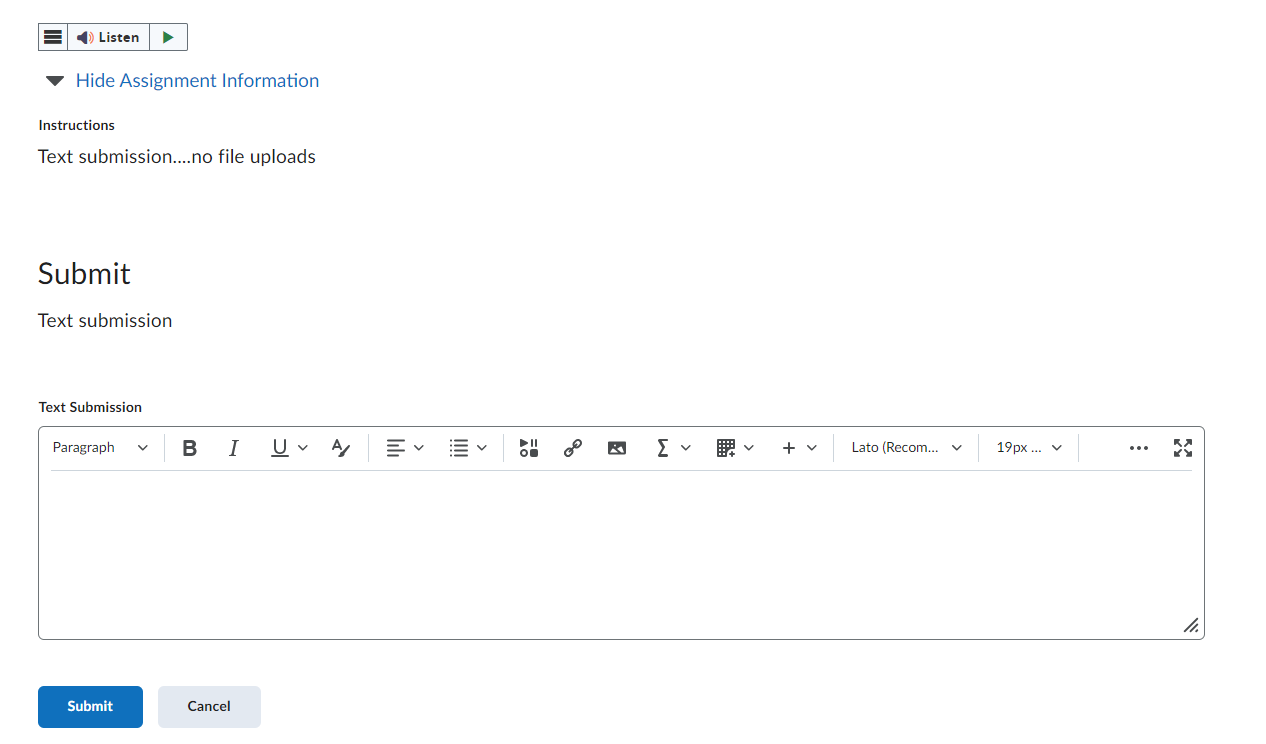Apply underline to the text
This screenshot has width=1266, height=744.
[x=280, y=448]
